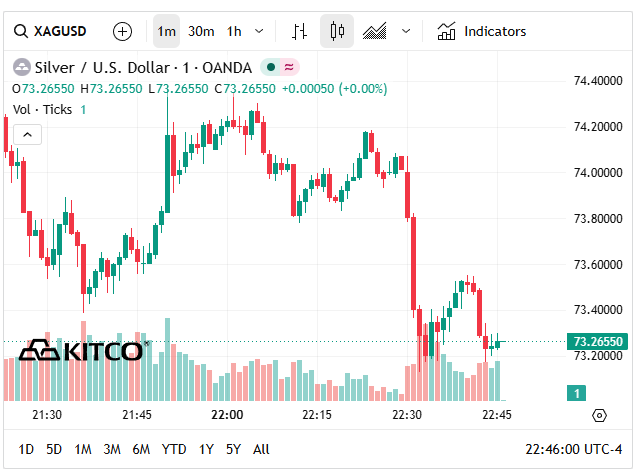The height and width of the screenshot is (472, 638).
Task: Select the YTD date range
Action: coord(174,450)
